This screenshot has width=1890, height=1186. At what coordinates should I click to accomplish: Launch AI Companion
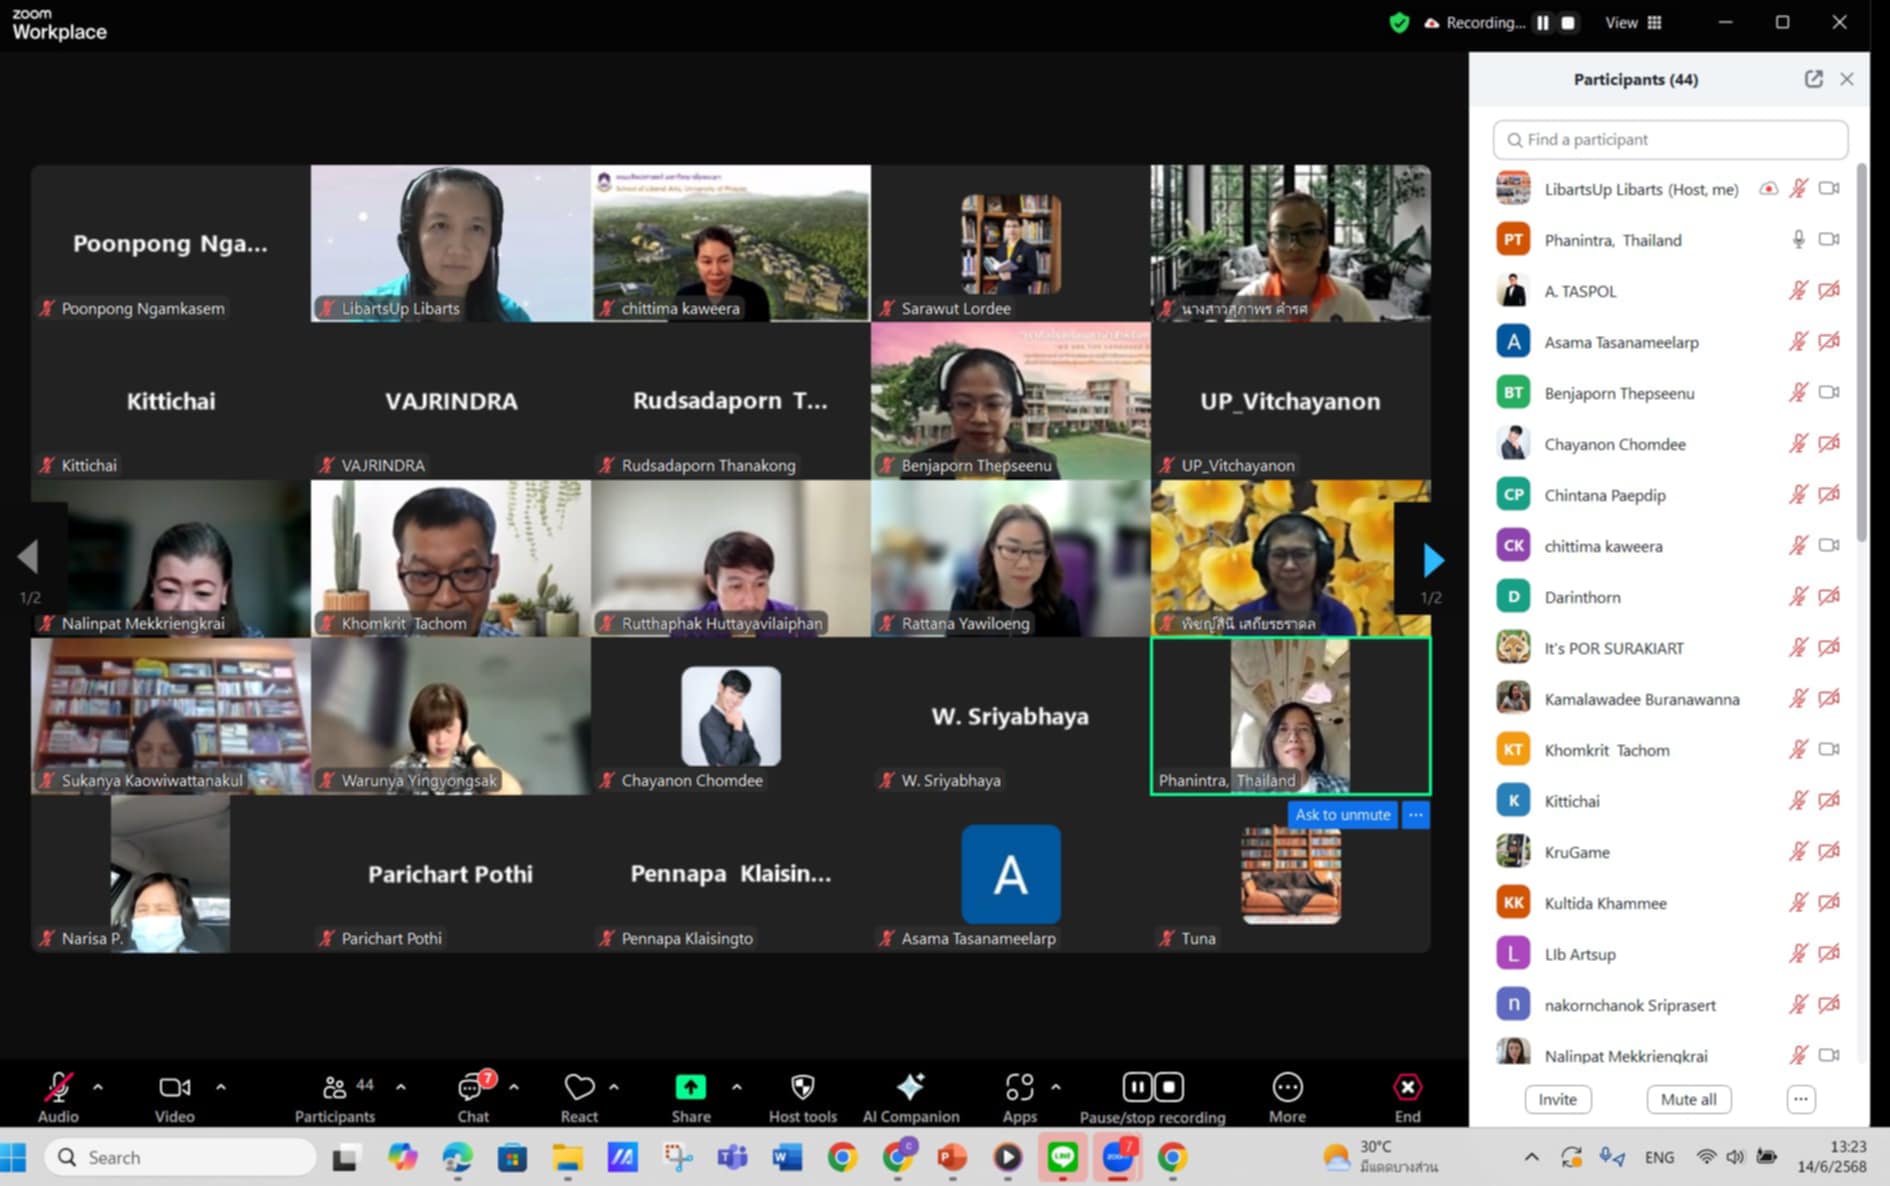[910, 1088]
